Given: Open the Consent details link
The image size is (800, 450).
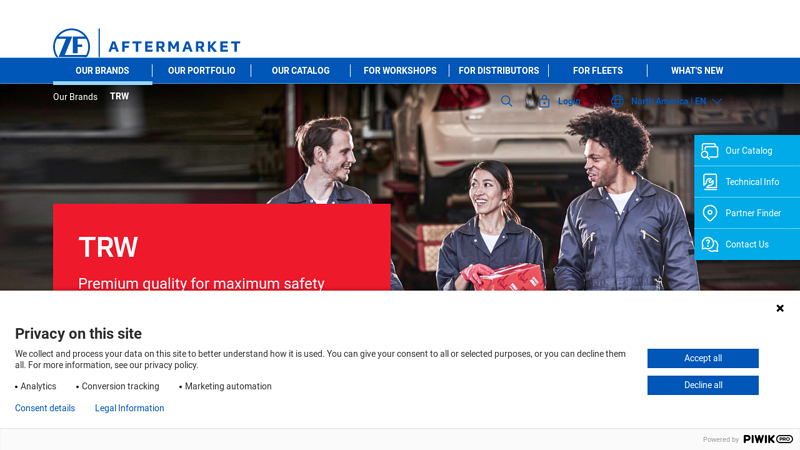Looking at the screenshot, I should click(x=45, y=408).
